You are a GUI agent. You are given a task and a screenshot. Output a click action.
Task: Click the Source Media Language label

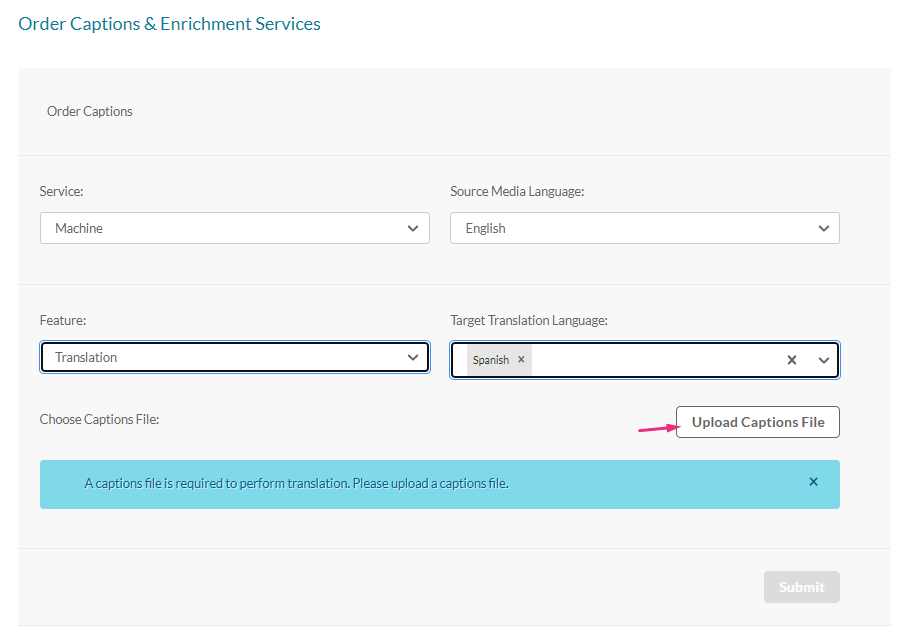517,191
